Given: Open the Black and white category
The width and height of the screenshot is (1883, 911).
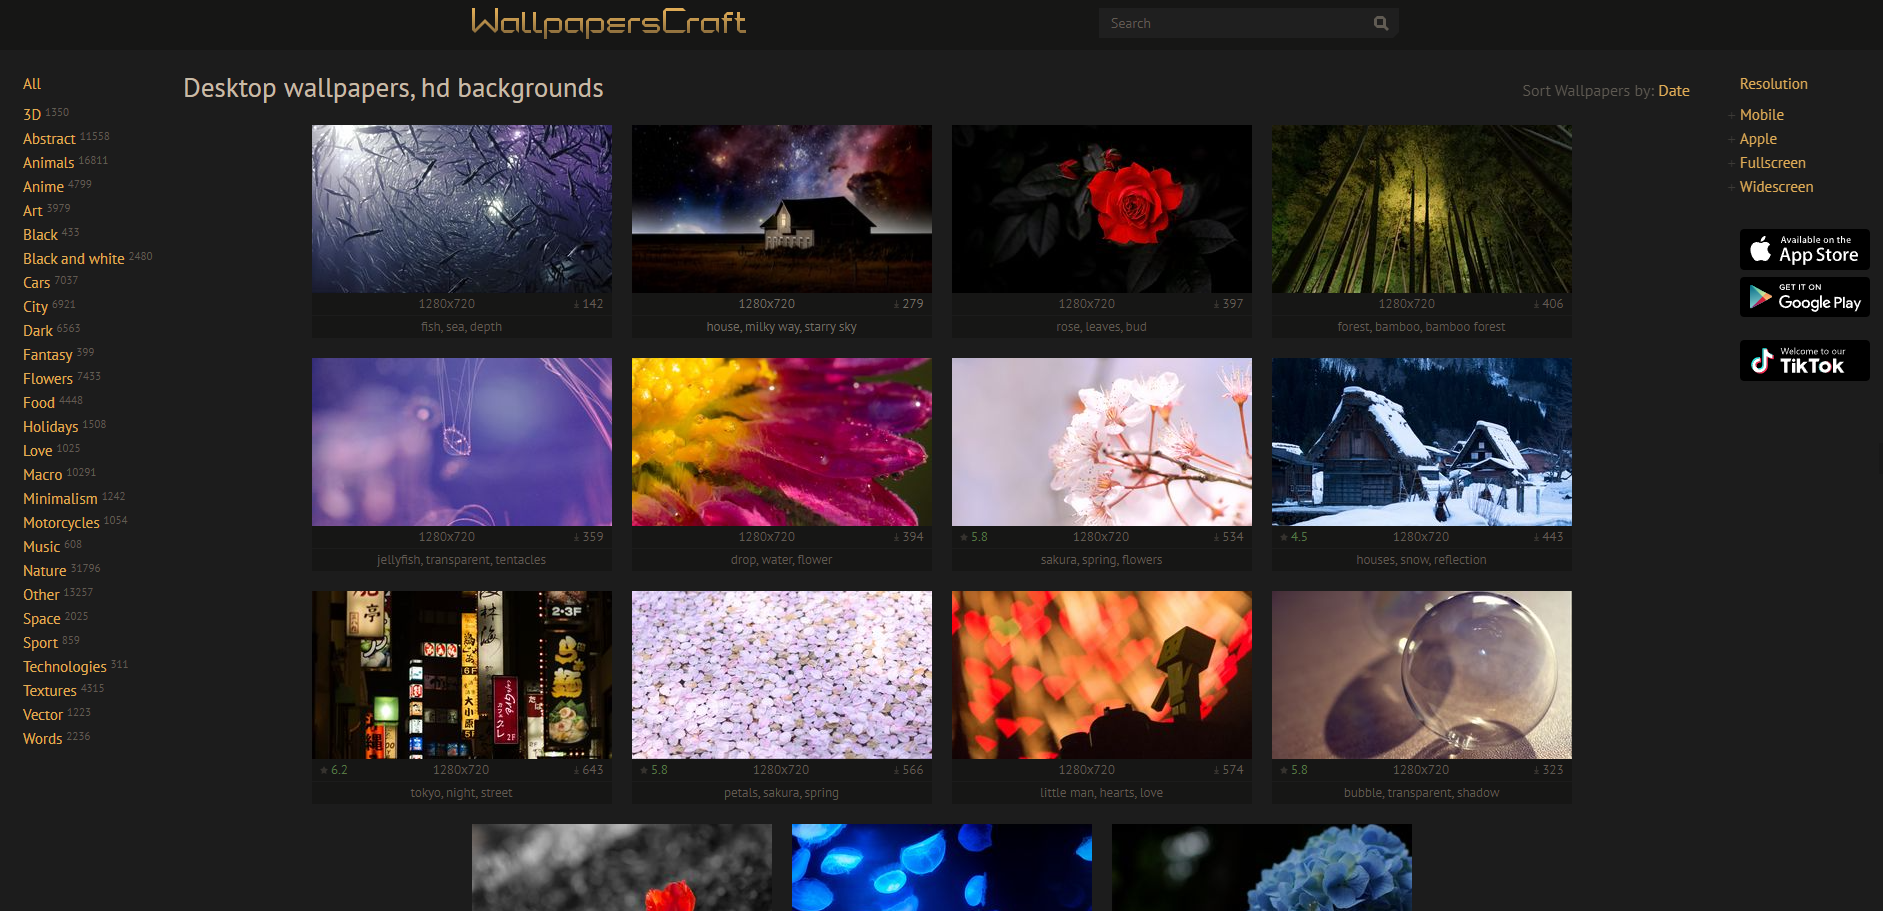Looking at the screenshot, I should (74, 259).
